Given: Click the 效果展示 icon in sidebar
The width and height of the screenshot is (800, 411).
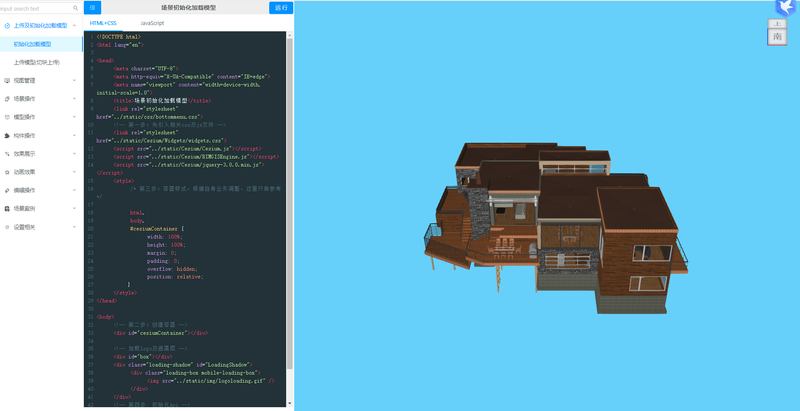Looking at the screenshot, I should (x=7, y=154).
